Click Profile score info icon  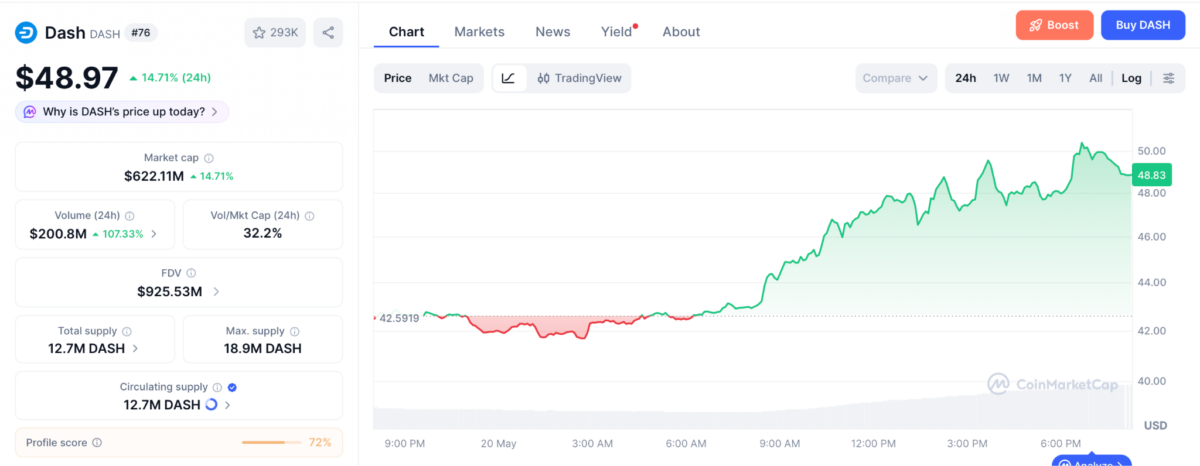[97, 442]
